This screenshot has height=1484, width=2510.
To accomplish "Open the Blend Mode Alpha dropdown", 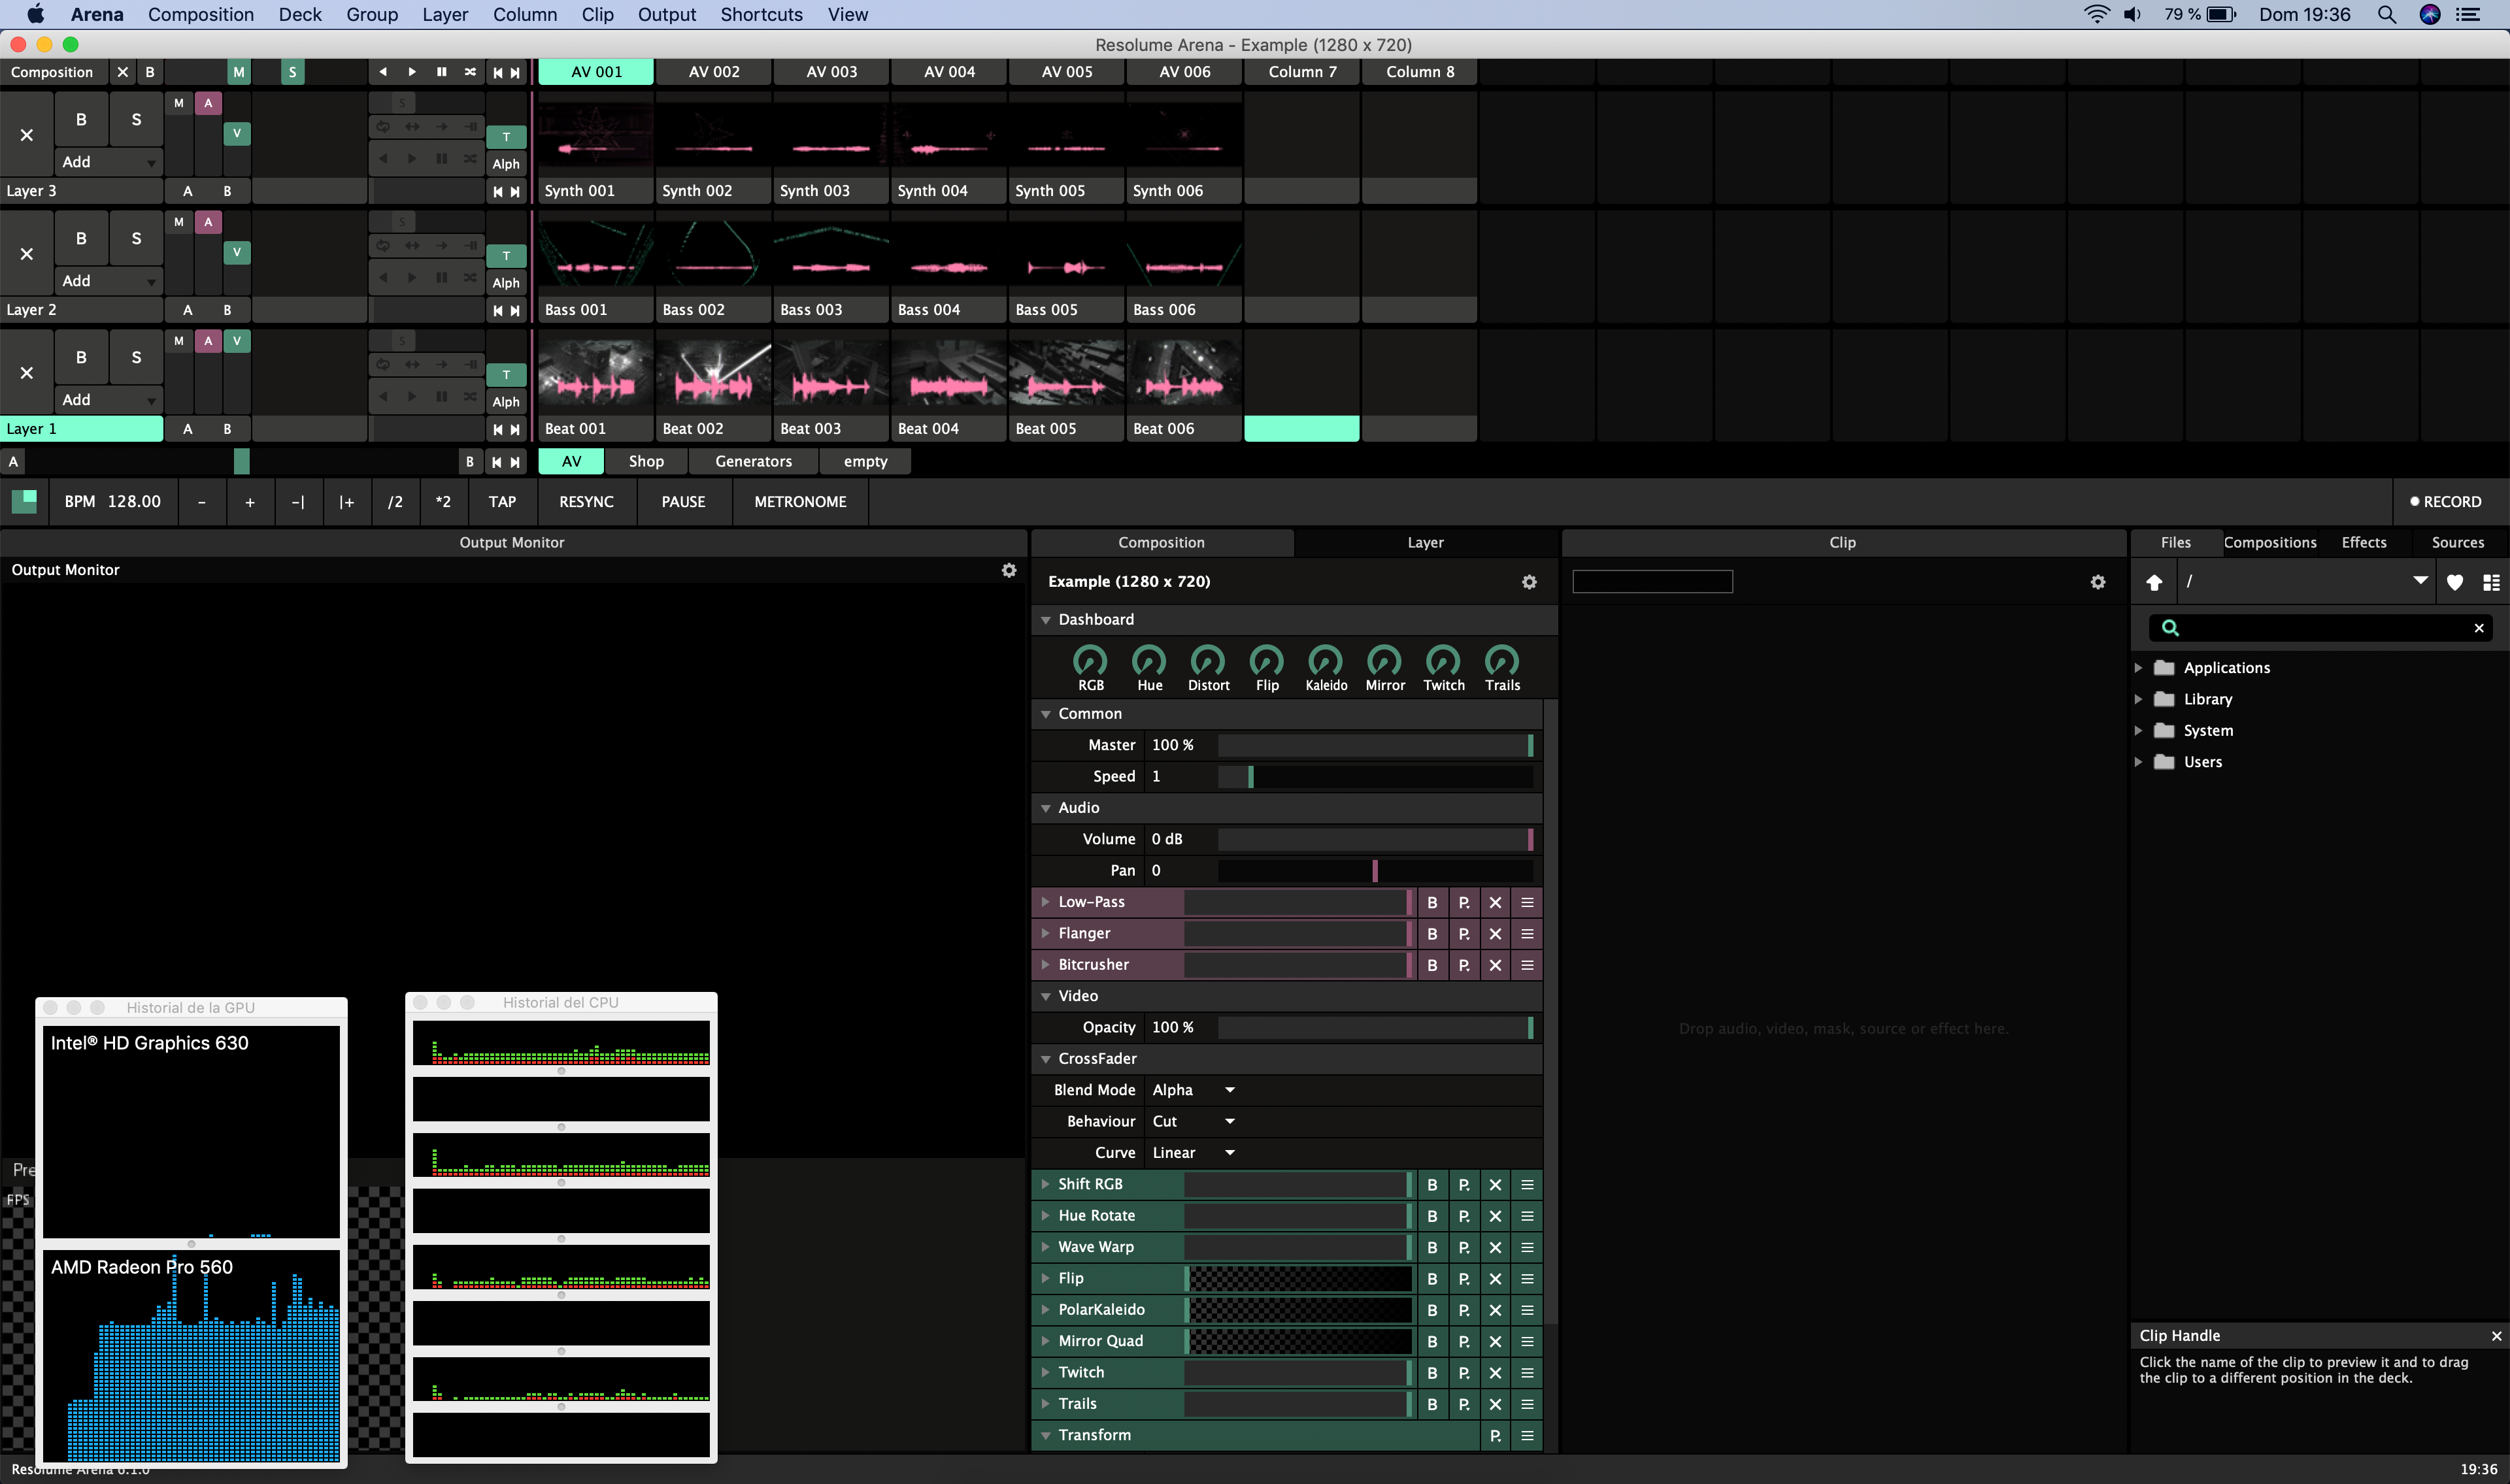I will coord(1194,1090).
